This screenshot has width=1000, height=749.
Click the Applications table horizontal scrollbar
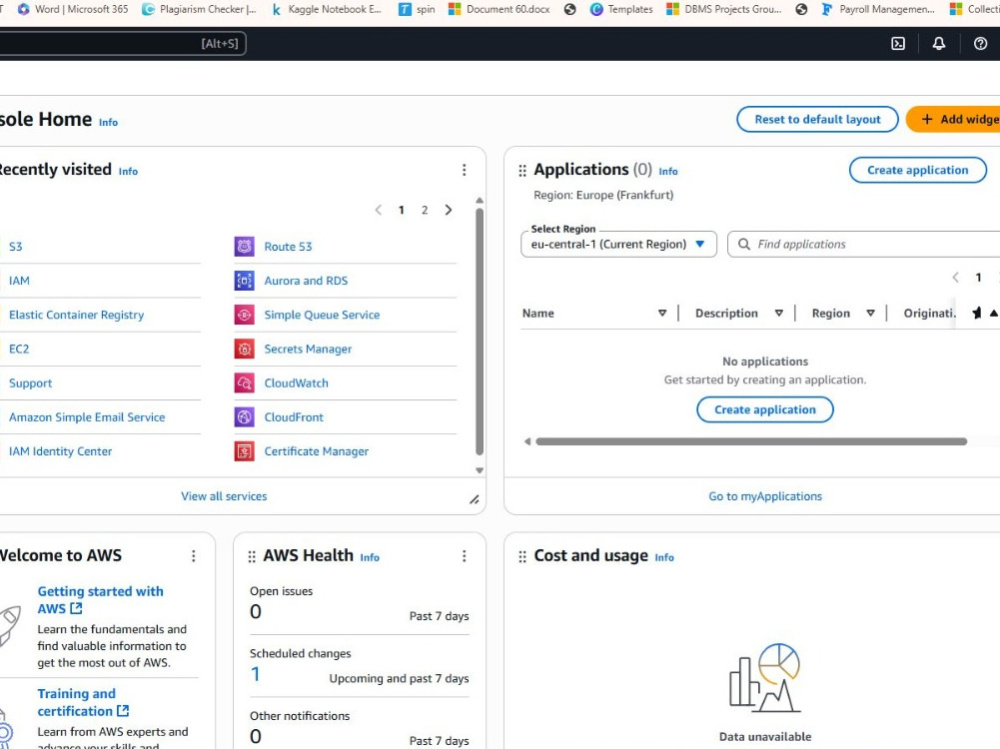(x=751, y=441)
